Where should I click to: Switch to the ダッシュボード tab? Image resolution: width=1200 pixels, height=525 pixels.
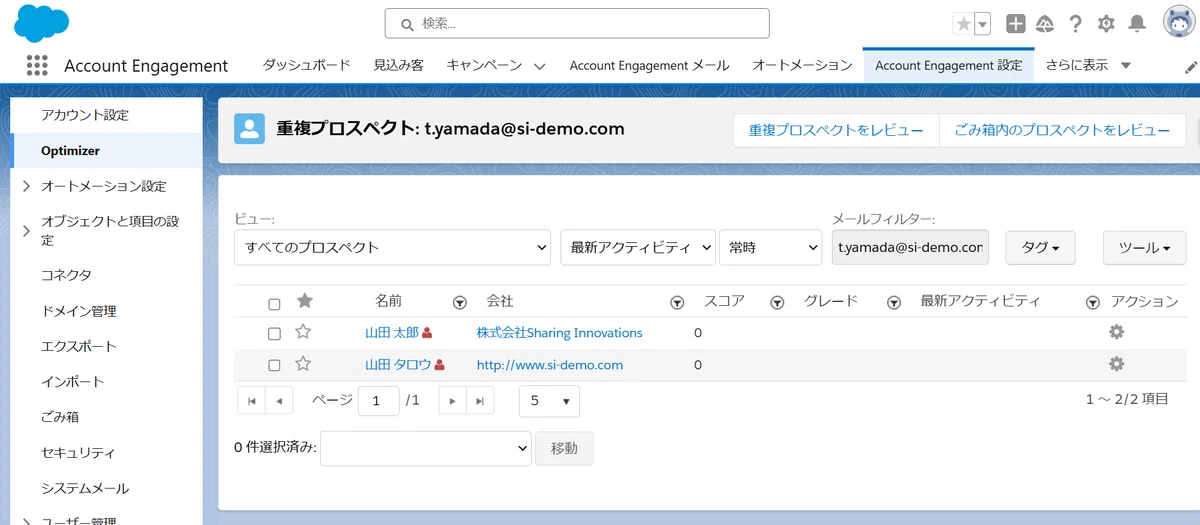tap(306, 65)
